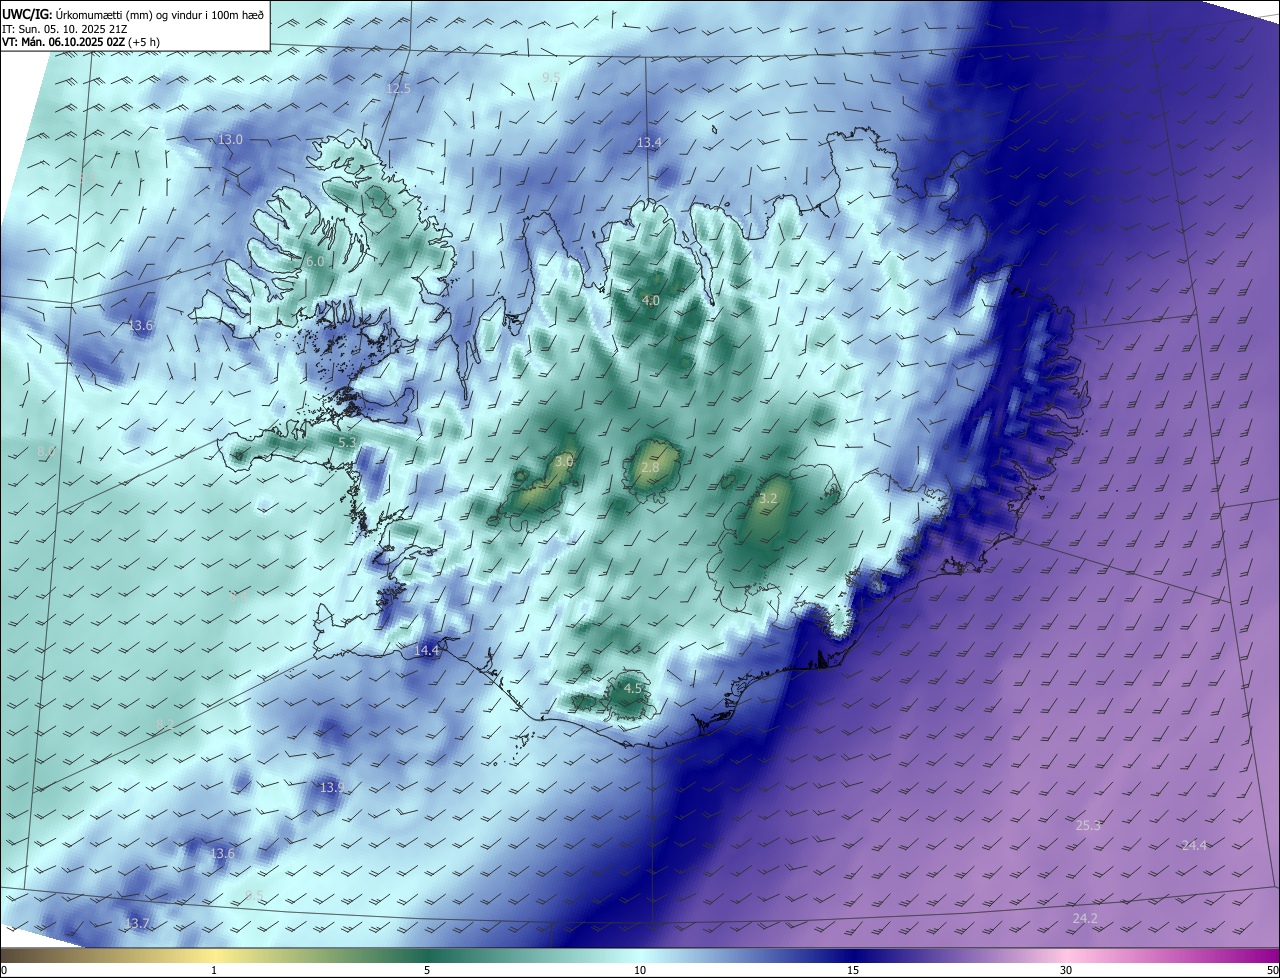Click the 3.2 value label
Screen dimensions: 1280x978
point(768,498)
